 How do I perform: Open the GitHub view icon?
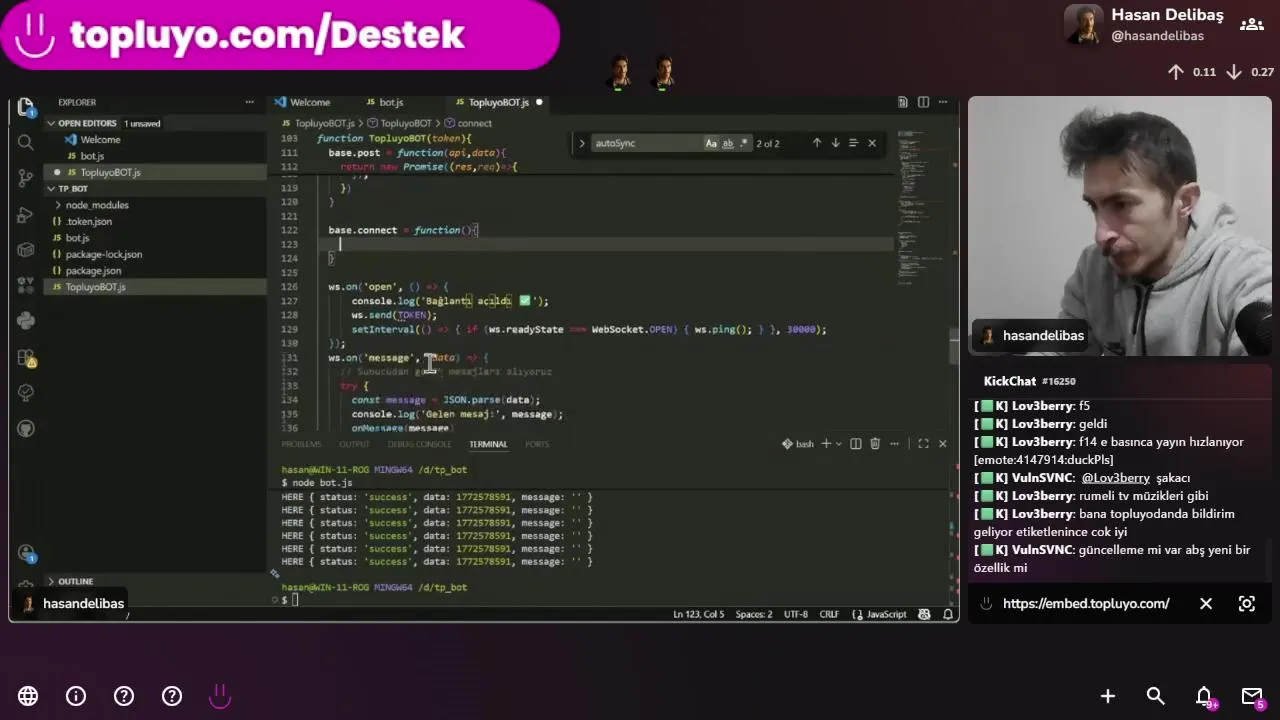[x=26, y=429]
